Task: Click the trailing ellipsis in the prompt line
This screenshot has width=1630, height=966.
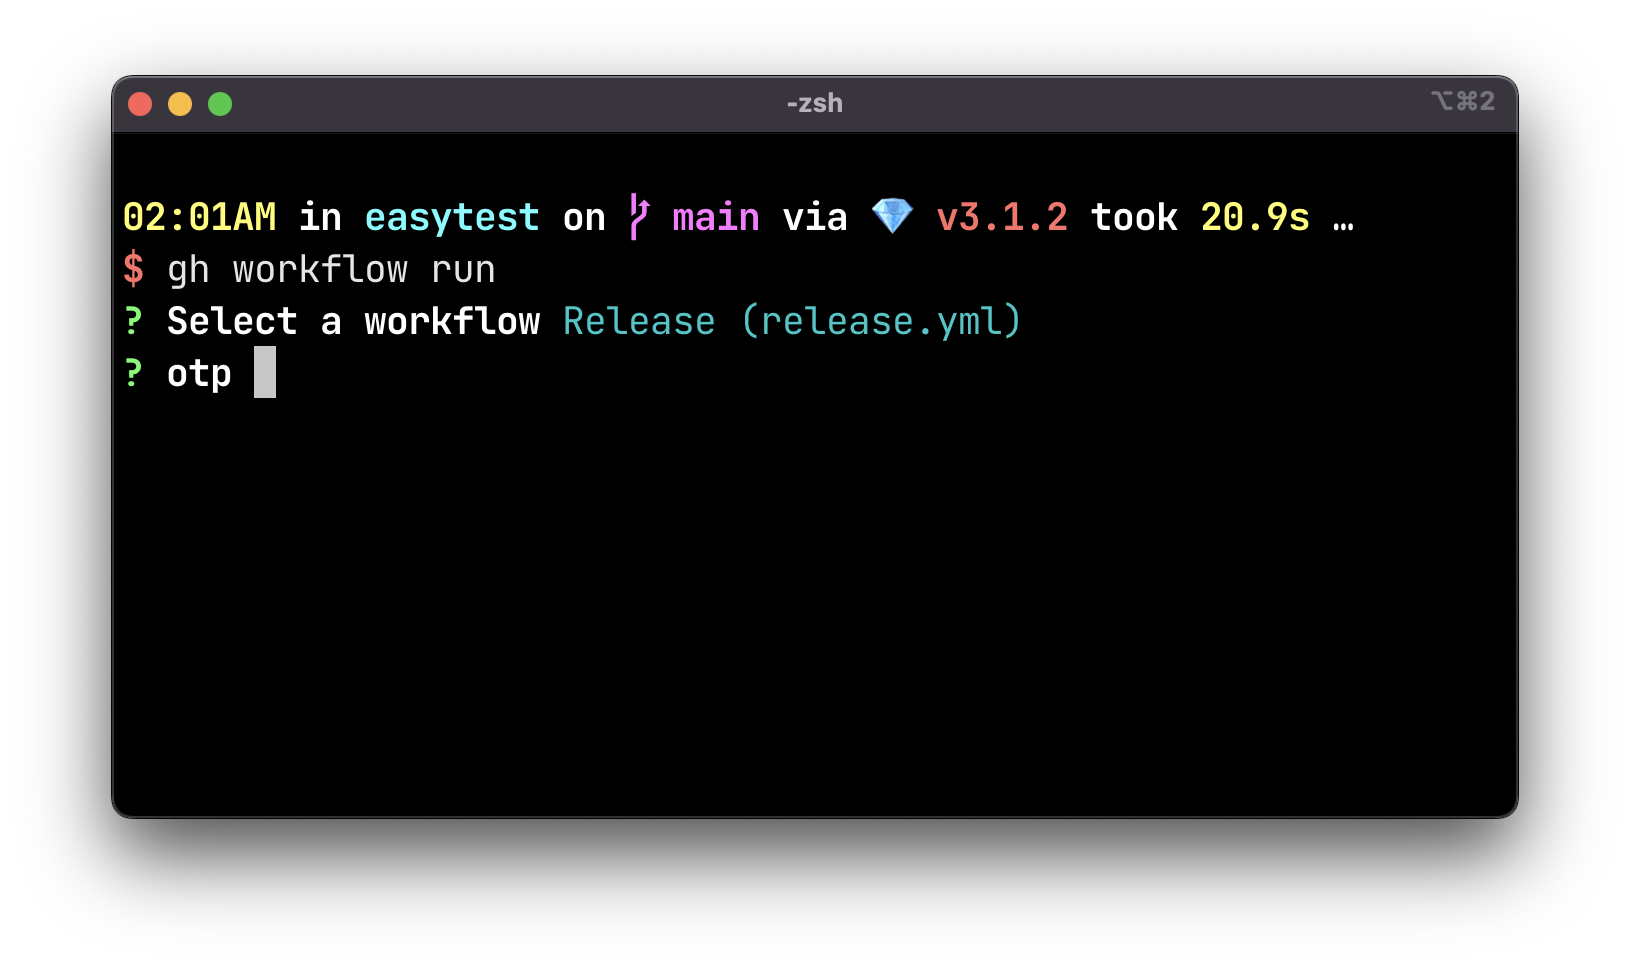Action: point(1343,218)
